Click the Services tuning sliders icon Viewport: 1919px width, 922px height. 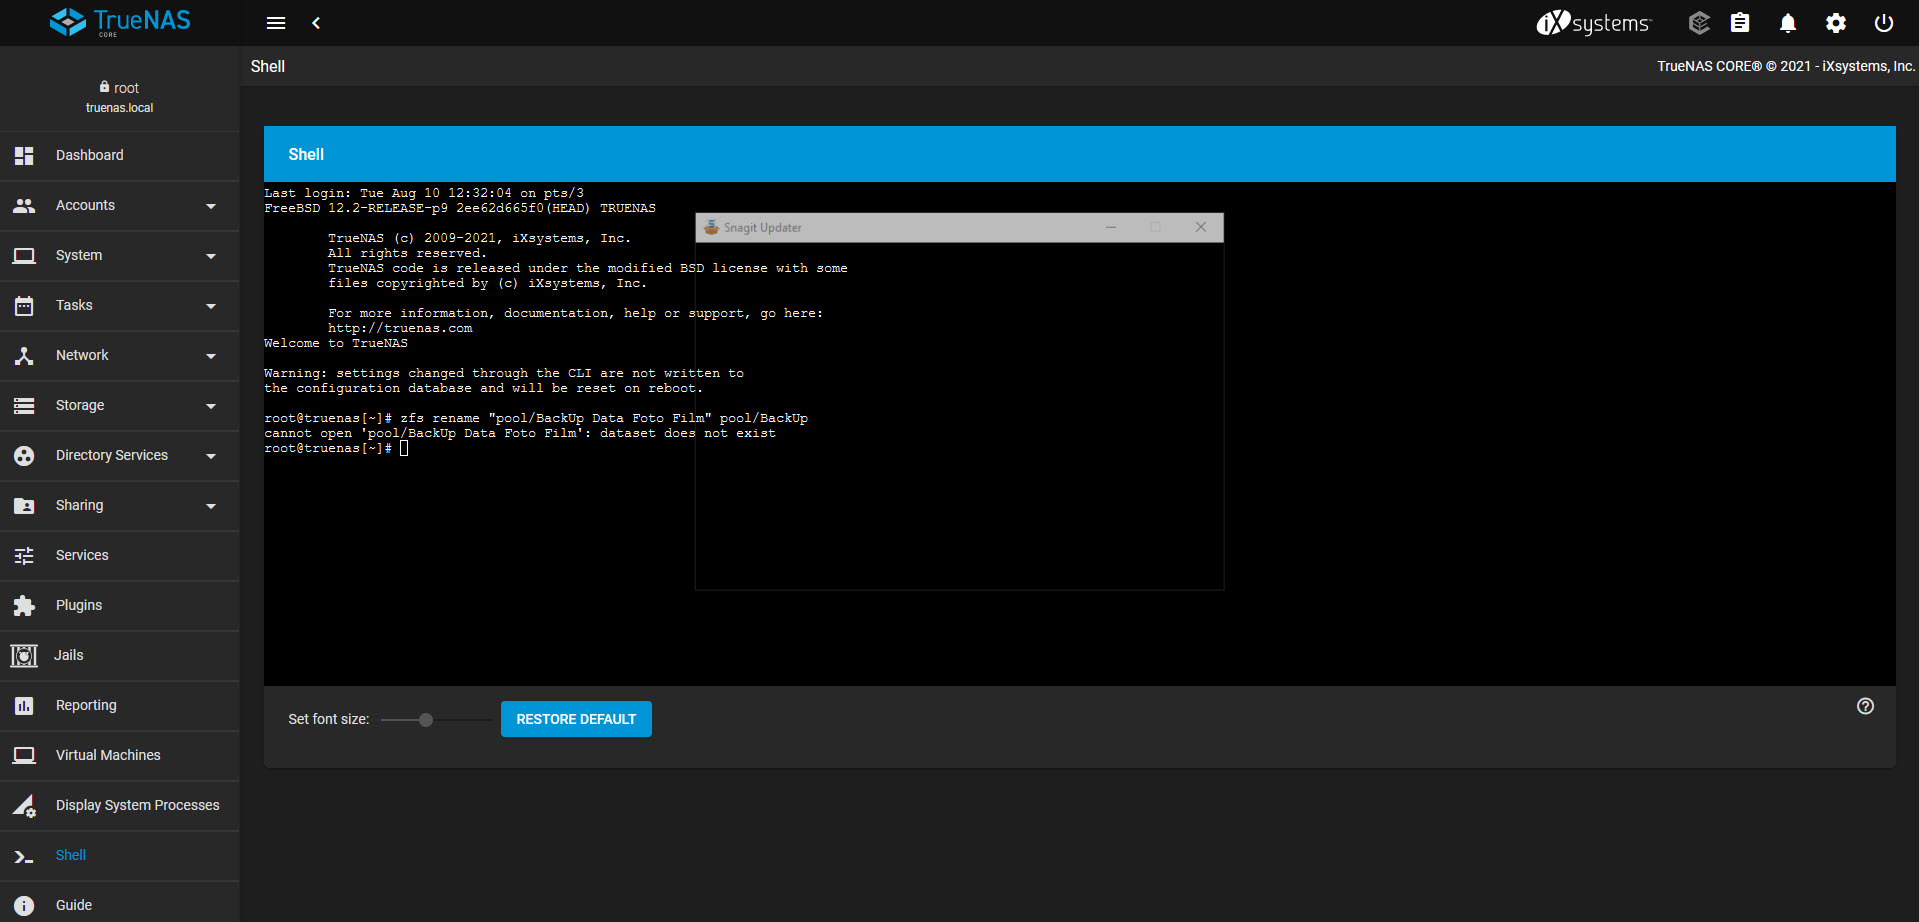[24, 555]
